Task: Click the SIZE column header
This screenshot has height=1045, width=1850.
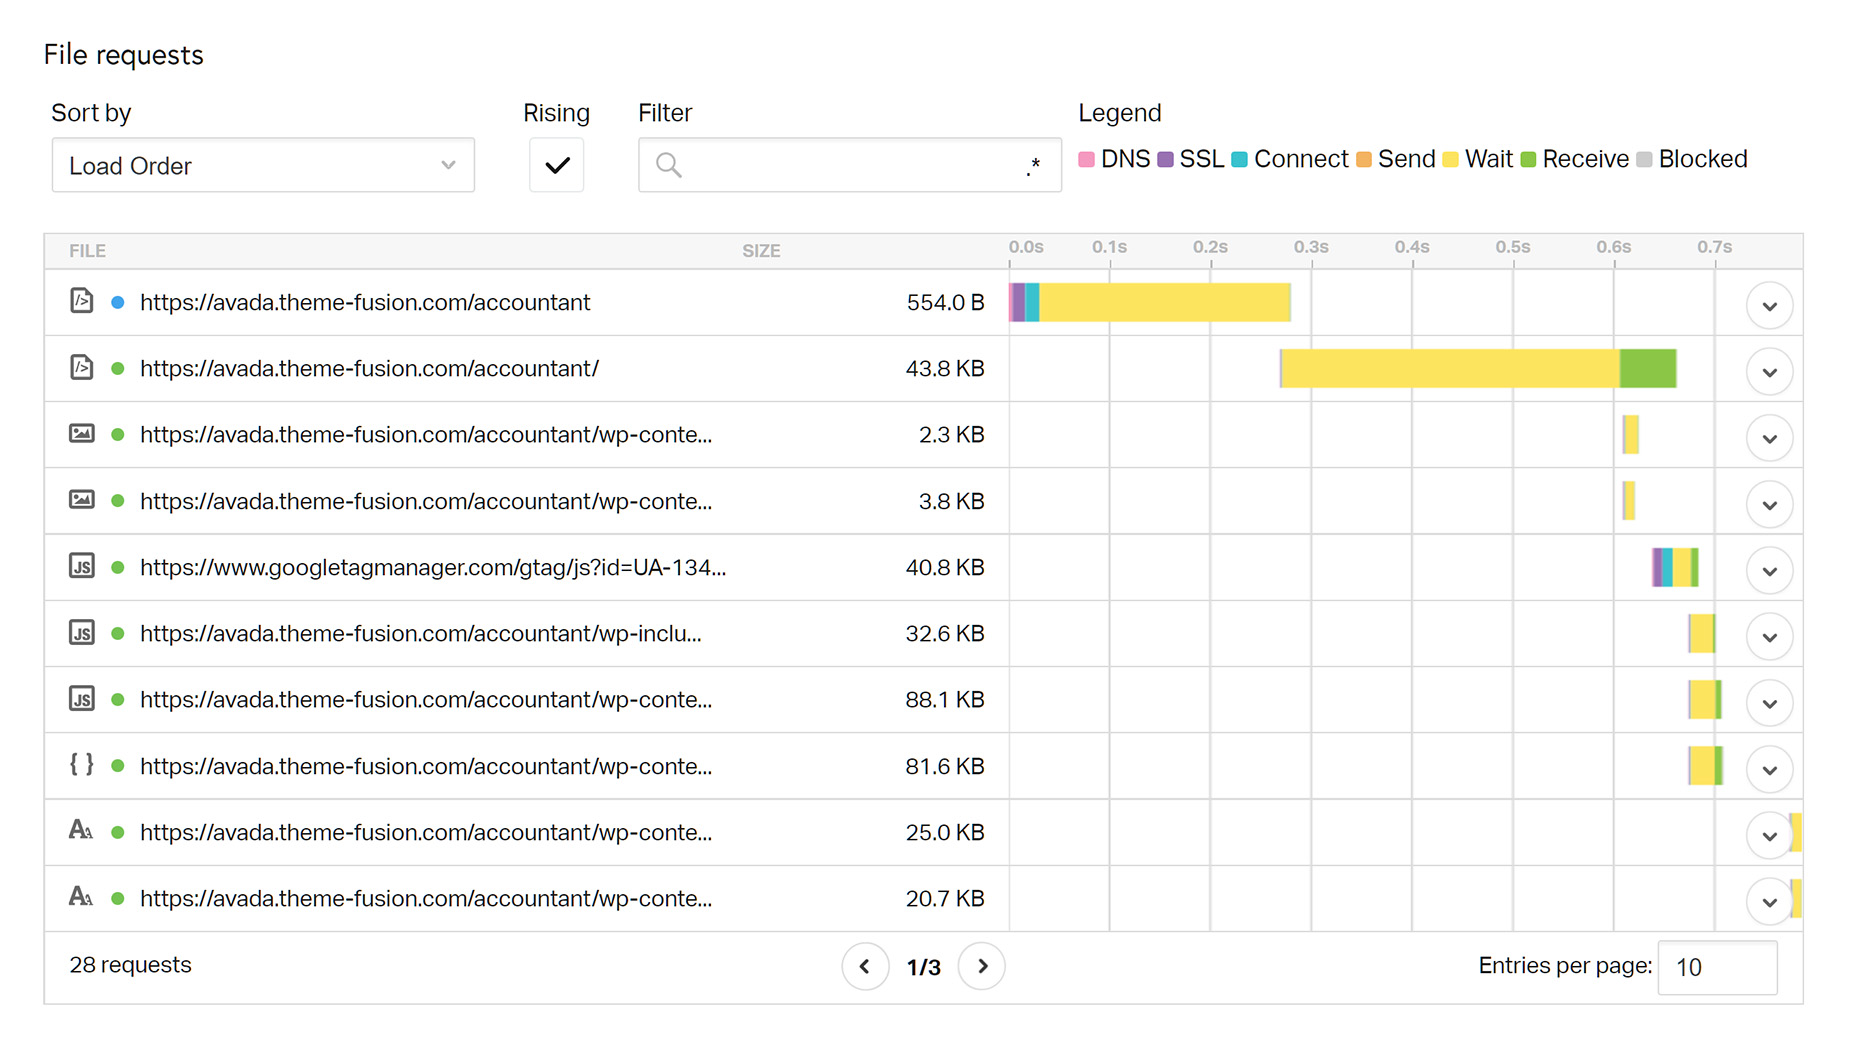Action: point(761,251)
